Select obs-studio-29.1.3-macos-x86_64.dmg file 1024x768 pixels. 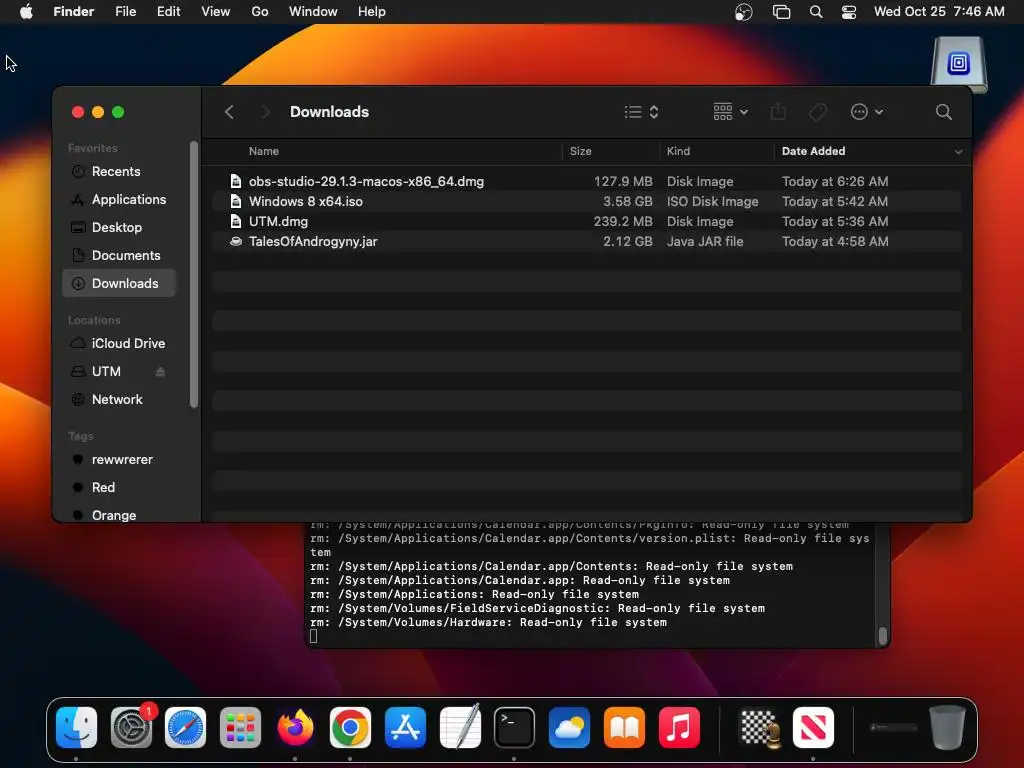tap(586, 182)
